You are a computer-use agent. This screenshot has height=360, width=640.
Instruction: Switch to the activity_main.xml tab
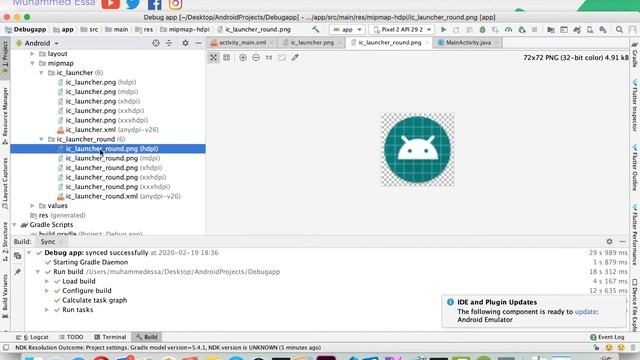(x=242, y=42)
